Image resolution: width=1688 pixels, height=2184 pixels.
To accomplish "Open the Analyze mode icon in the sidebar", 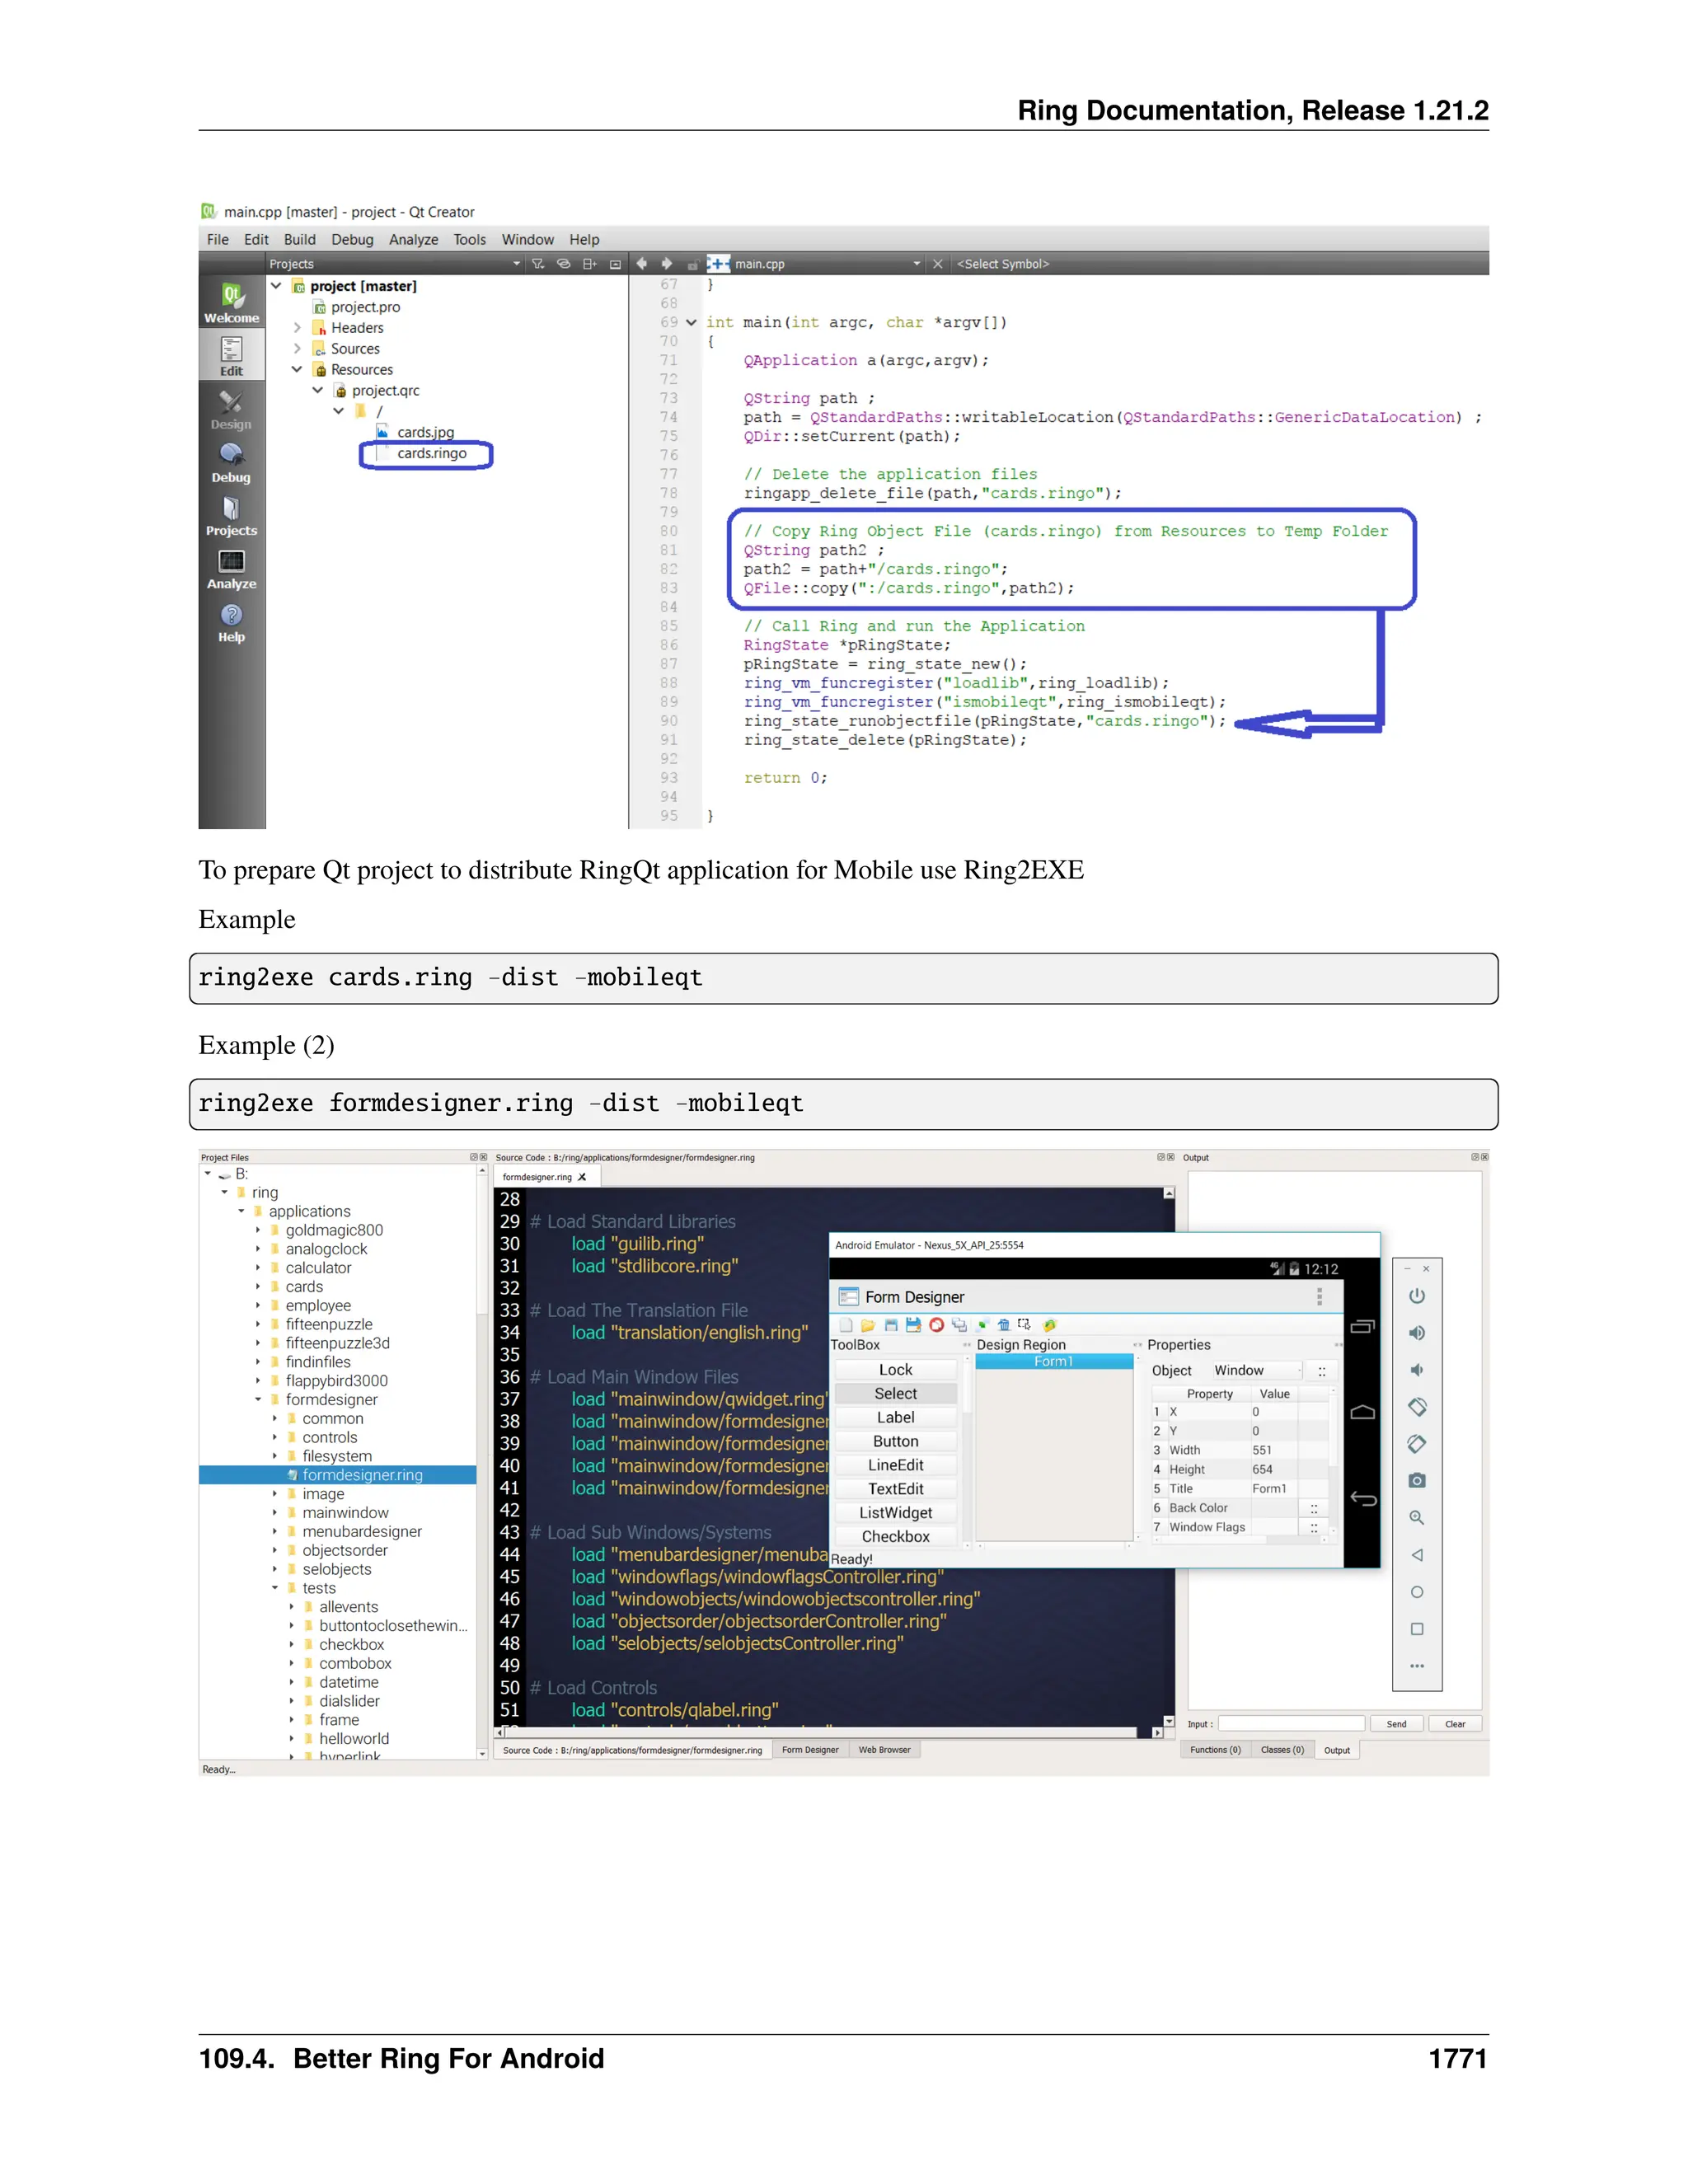I will 231,569.
